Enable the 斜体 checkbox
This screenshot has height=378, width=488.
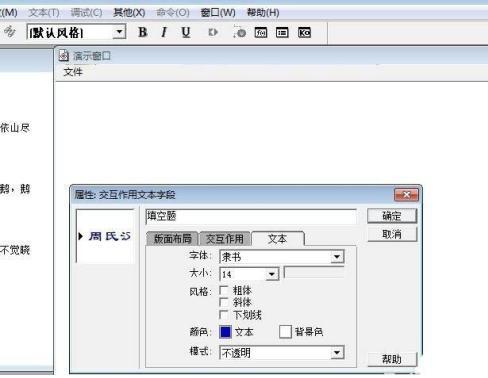click(x=224, y=302)
